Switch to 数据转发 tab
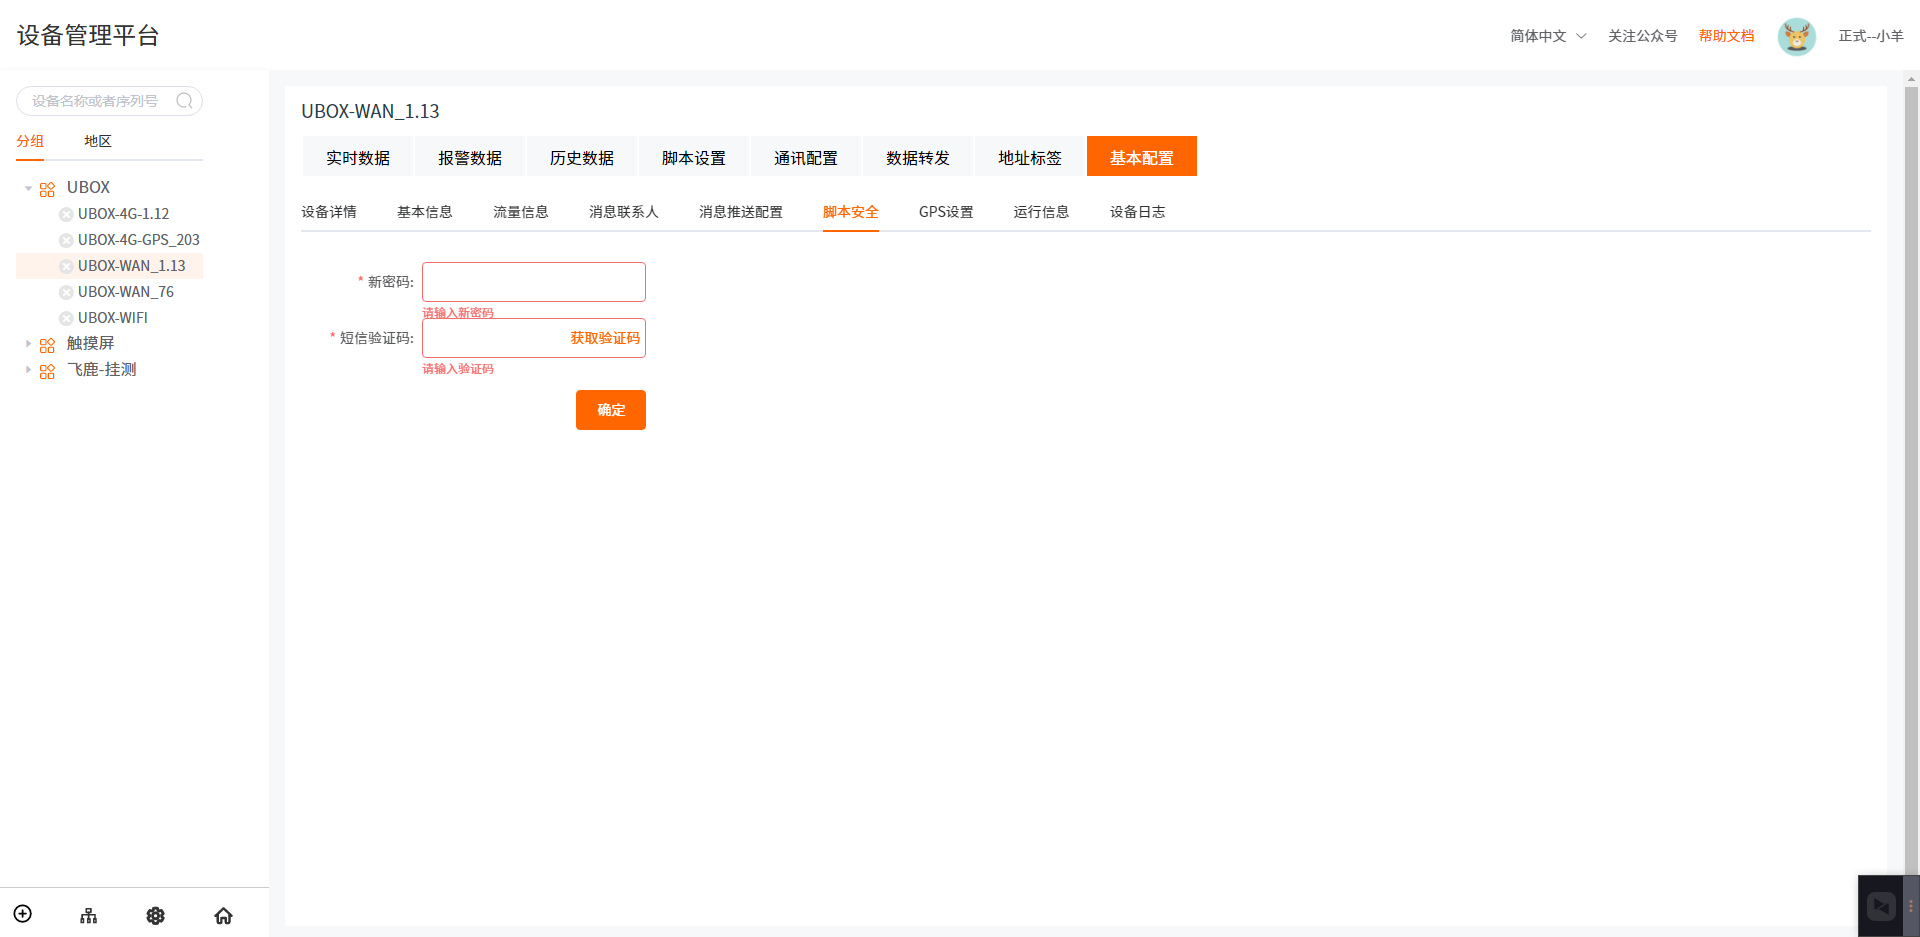Image resolution: width=1920 pixels, height=937 pixels. click(918, 157)
